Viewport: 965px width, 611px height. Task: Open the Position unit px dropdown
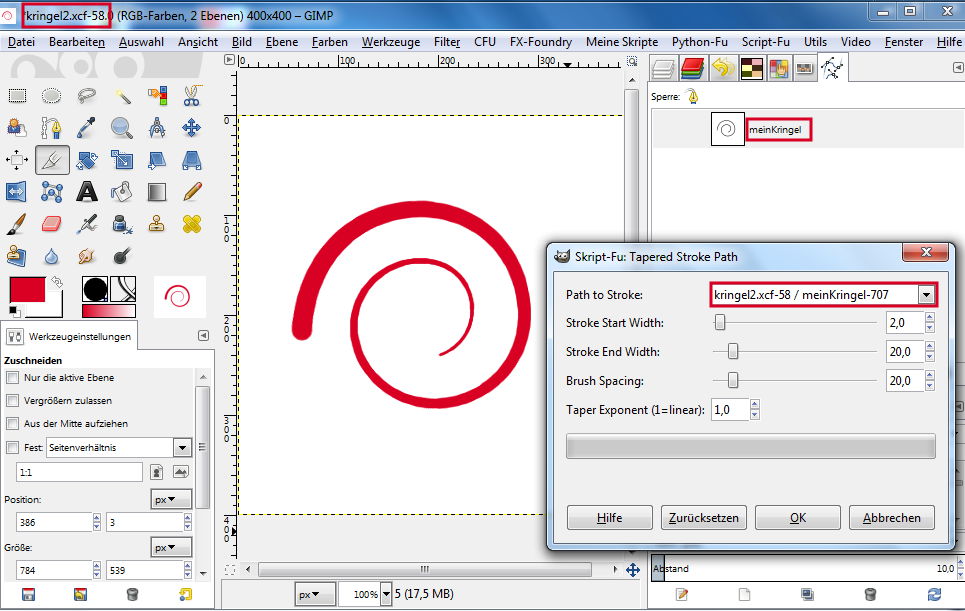pyautogui.click(x=171, y=499)
